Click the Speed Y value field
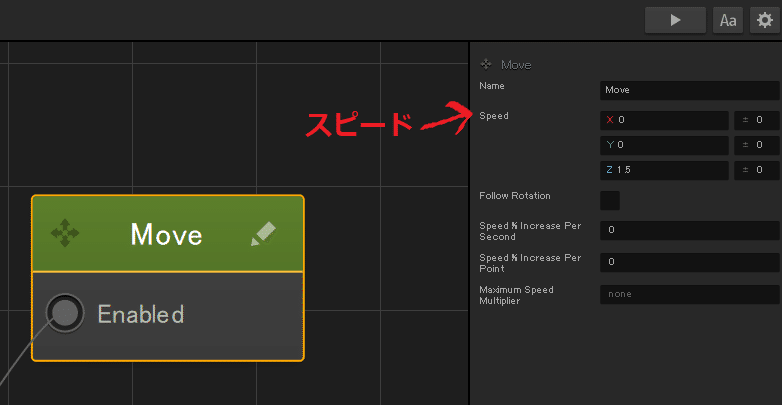This screenshot has width=782, height=405. coord(665,145)
